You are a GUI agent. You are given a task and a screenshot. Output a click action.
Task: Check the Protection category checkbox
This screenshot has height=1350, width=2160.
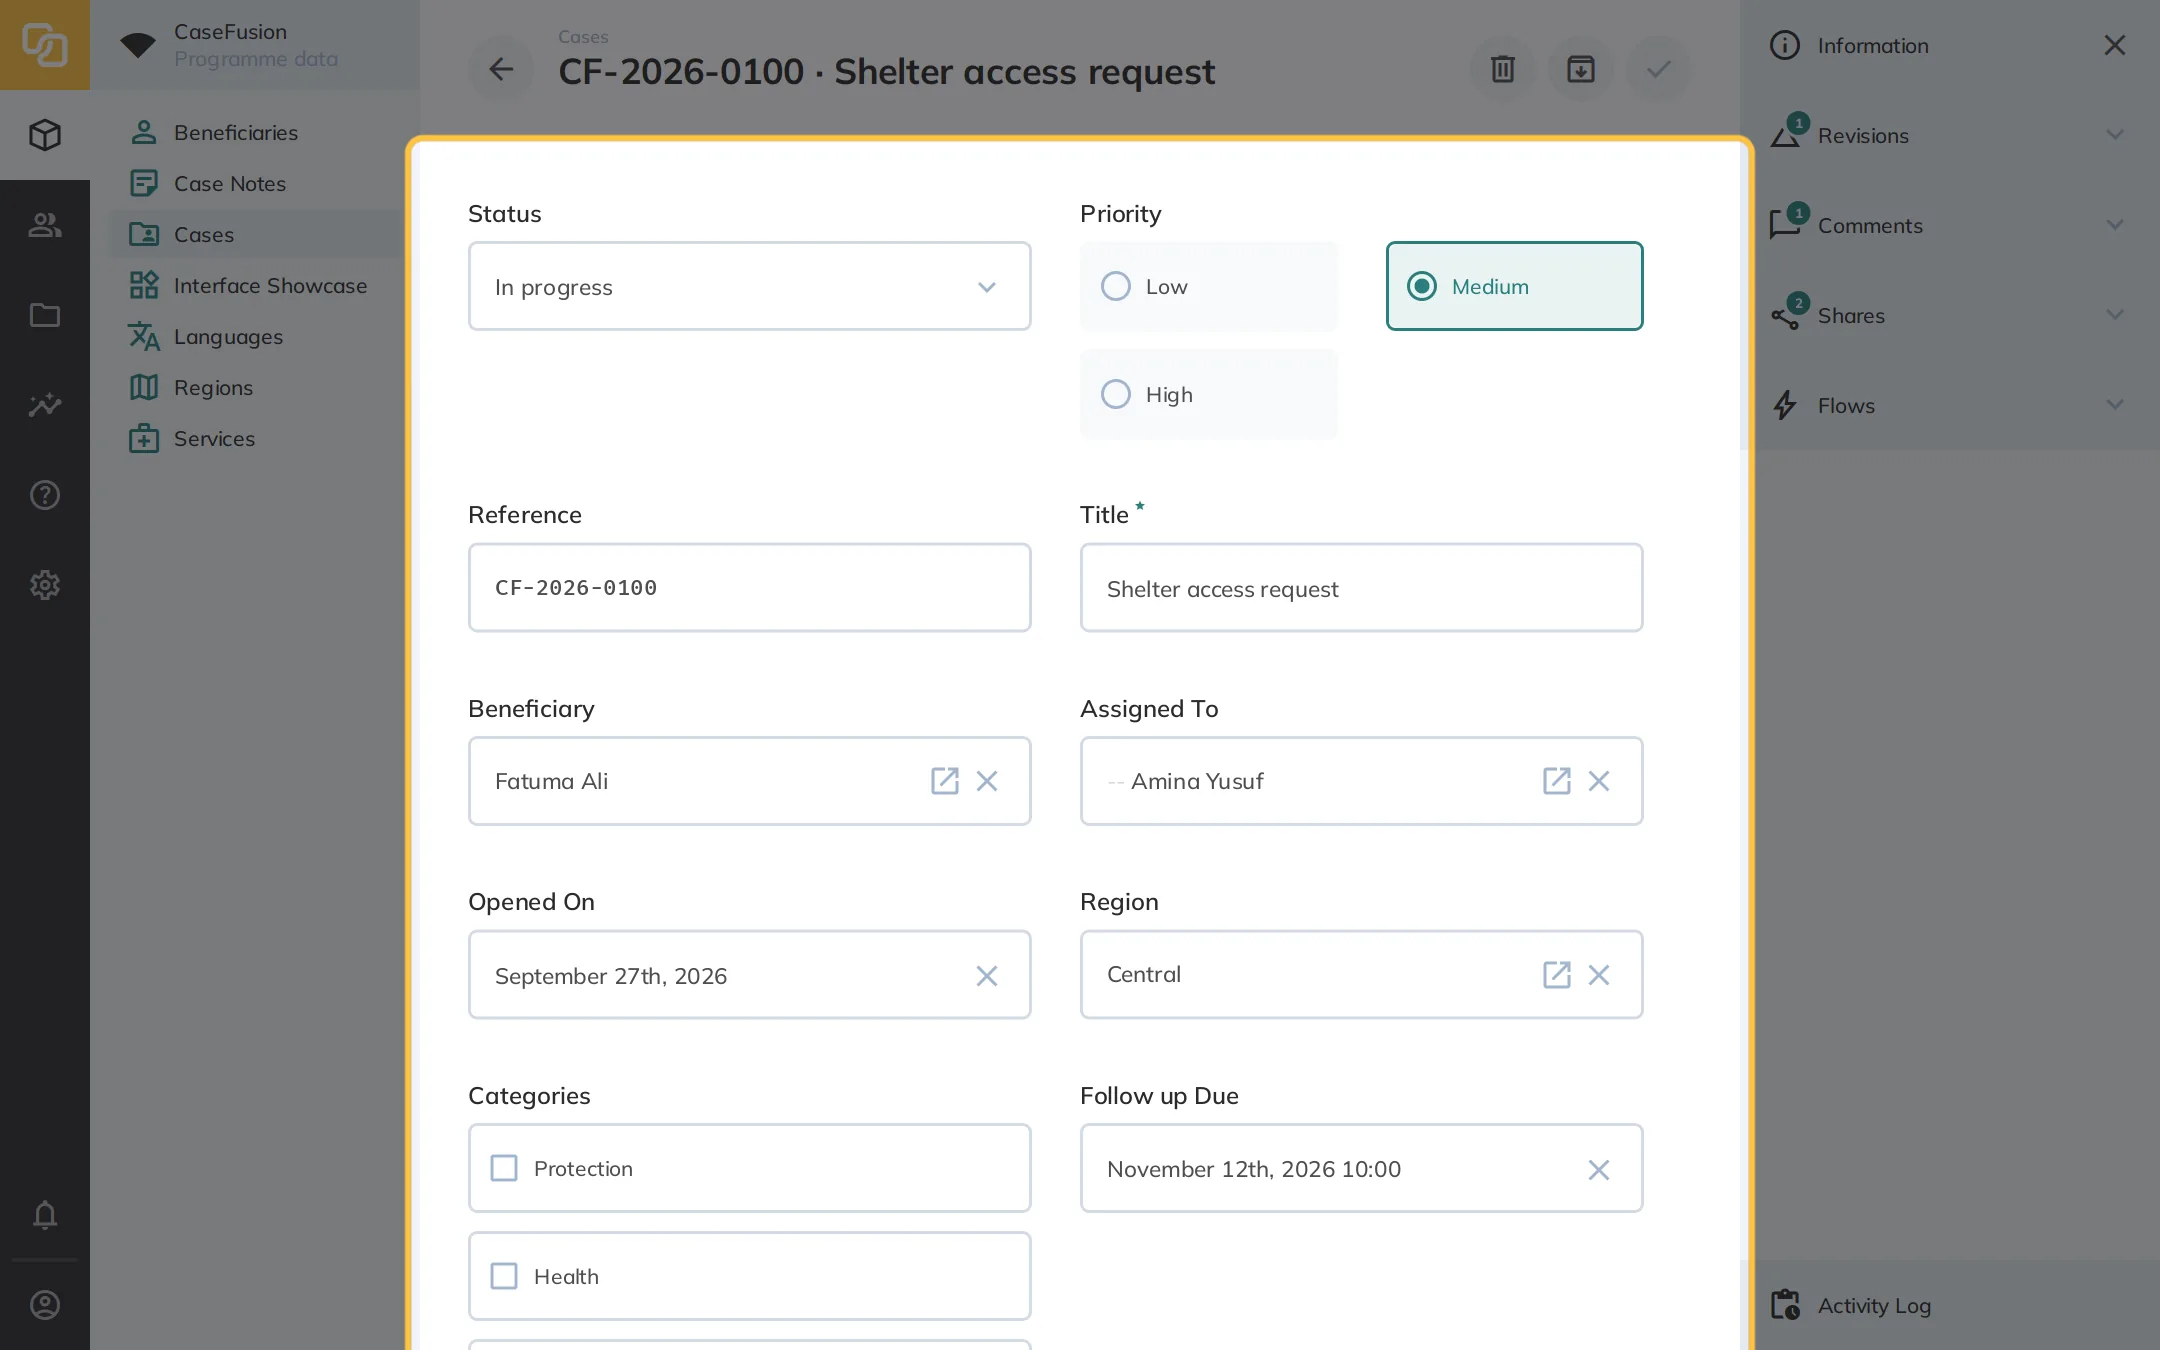pyautogui.click(x=749, y=1168)
